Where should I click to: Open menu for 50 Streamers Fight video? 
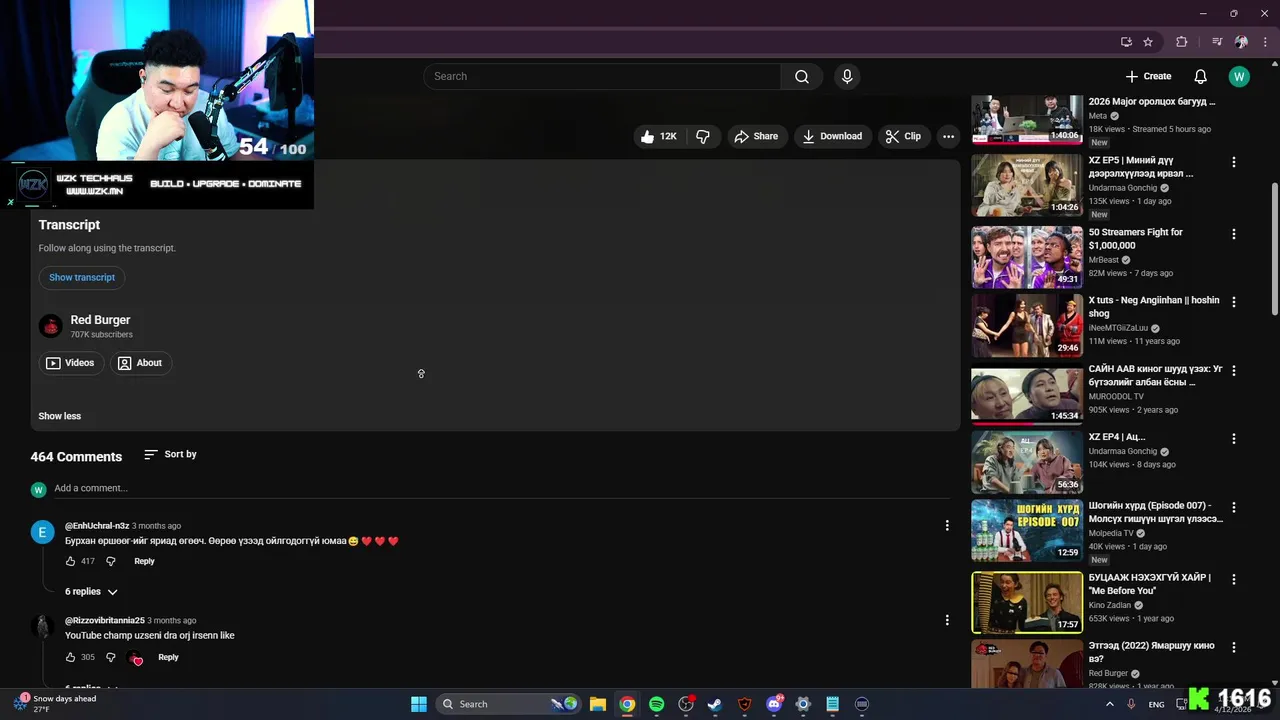click(x=1233, y=234)
